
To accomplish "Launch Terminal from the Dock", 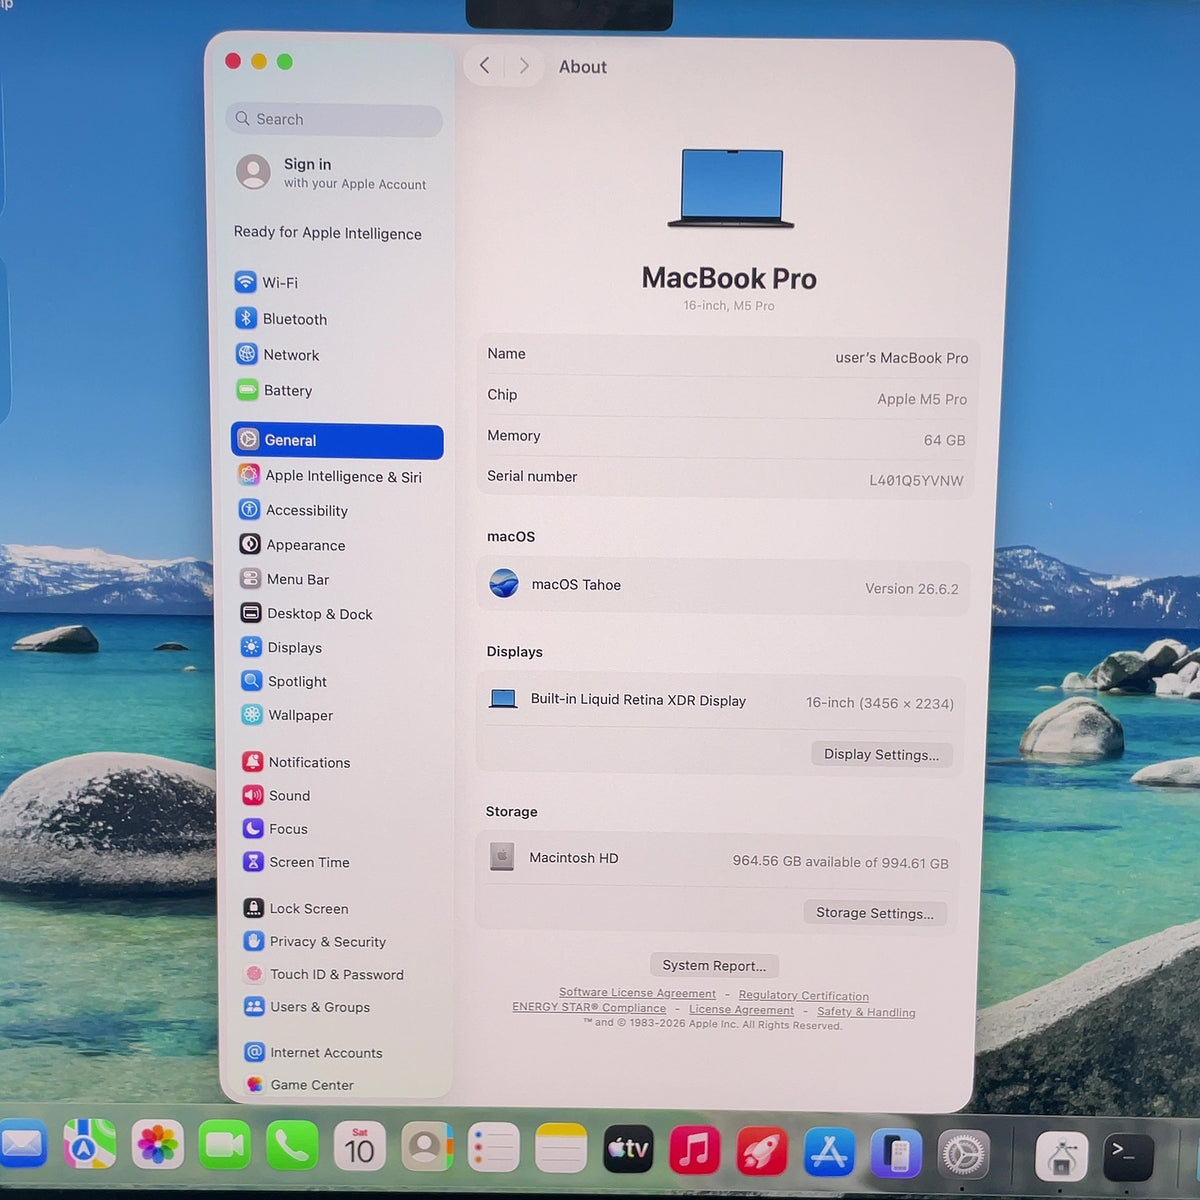I will (x=1127, y=1157).
